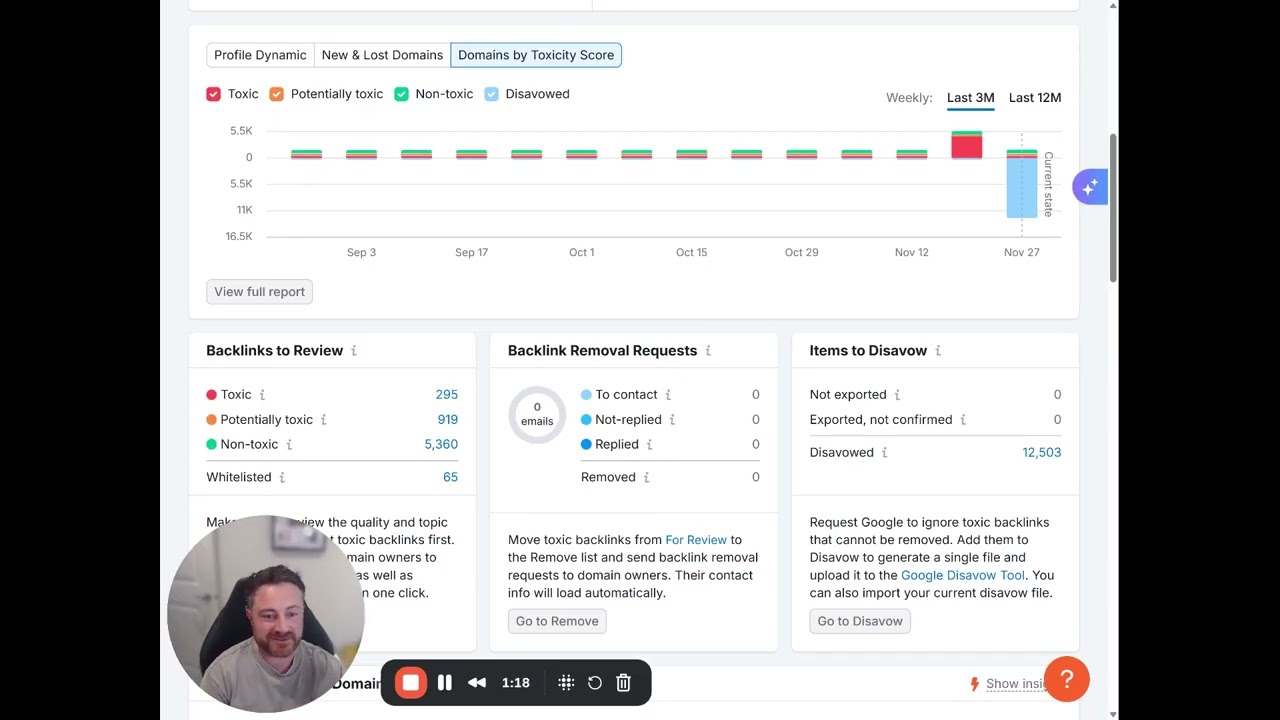Click the recorder drag grid icon
This screenshot has width=1280, height=720.
tap(566, 683)
